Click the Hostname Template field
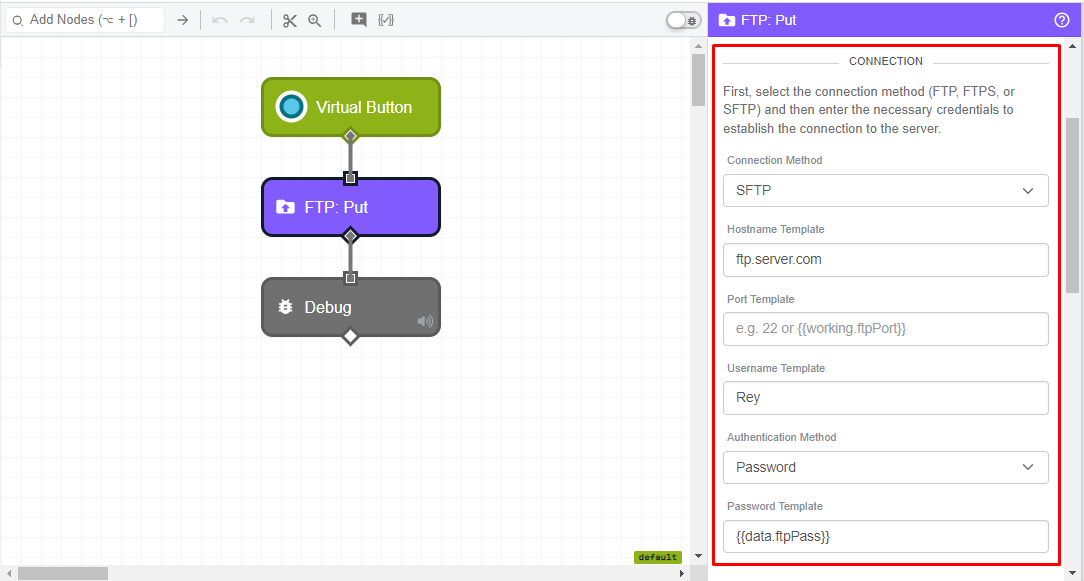Viewport: 1084px width, 581px height. click(x=886, y=259)
